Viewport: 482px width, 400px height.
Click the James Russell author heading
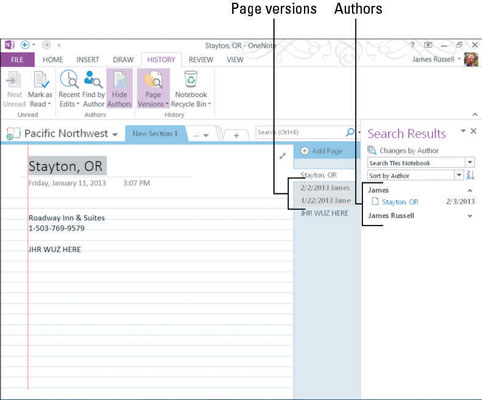coord(391,216)
